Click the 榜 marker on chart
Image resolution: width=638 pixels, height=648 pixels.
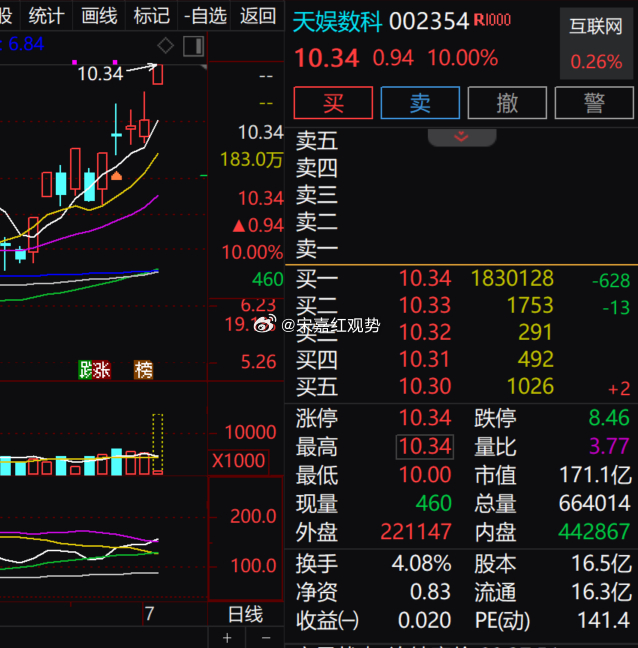coord(143,369)
